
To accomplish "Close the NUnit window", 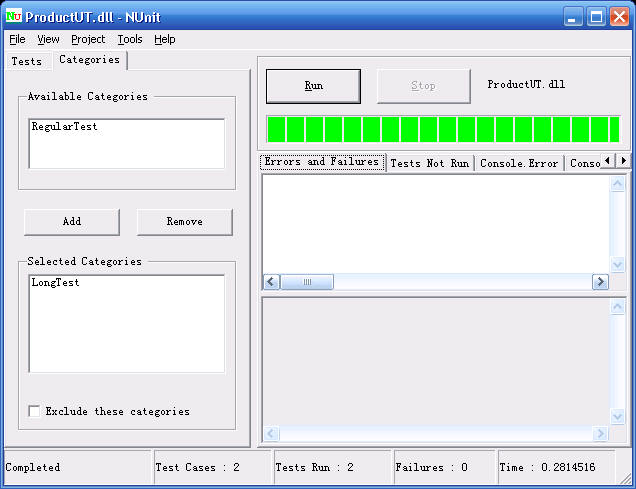I will click(x=619, y=17).
